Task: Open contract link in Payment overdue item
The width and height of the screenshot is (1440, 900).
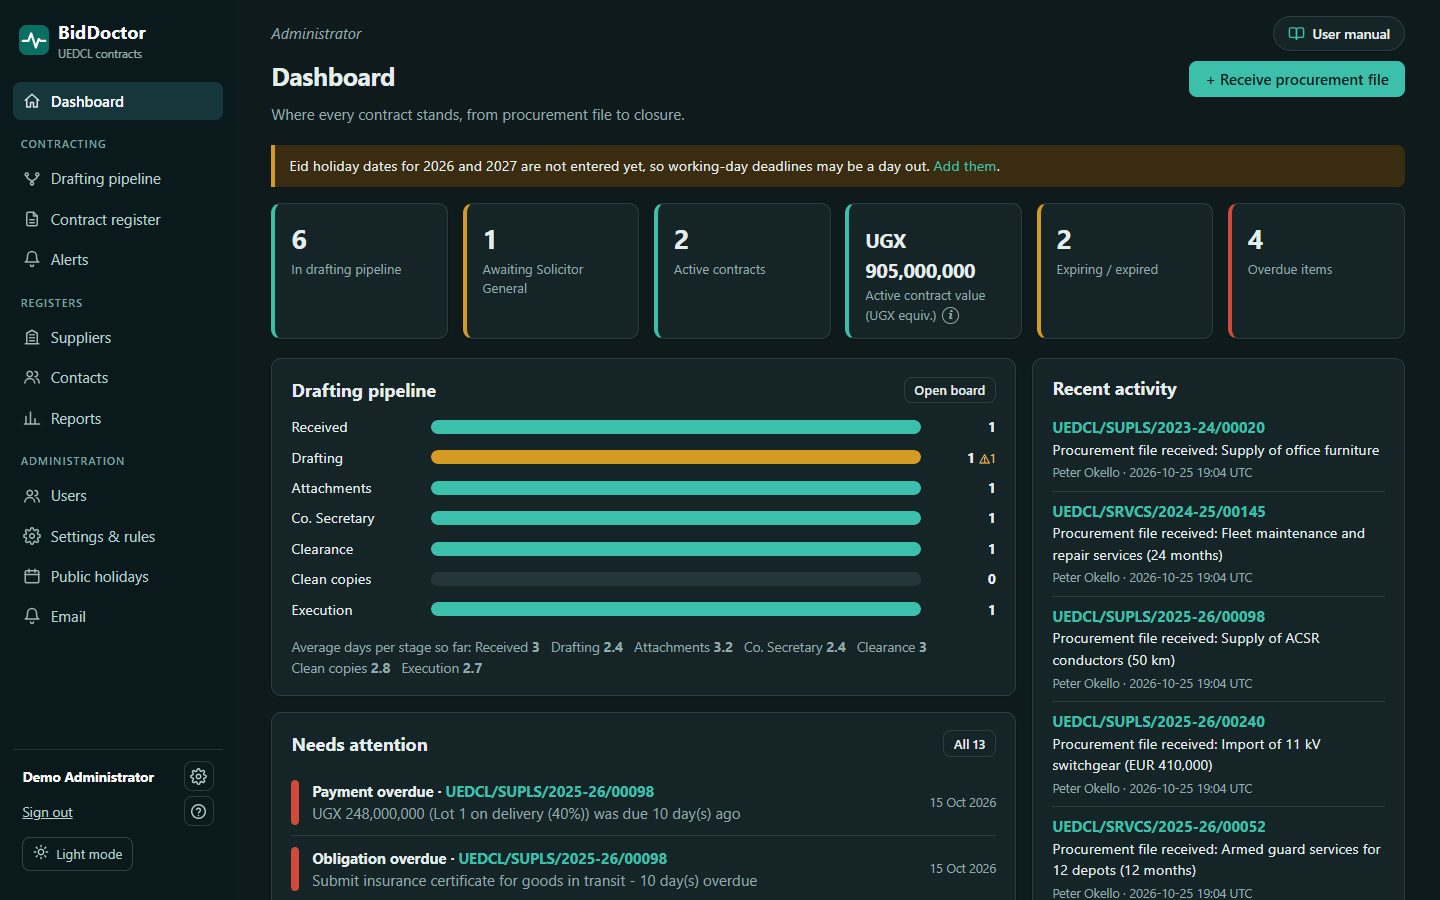Action: (549, 791)
